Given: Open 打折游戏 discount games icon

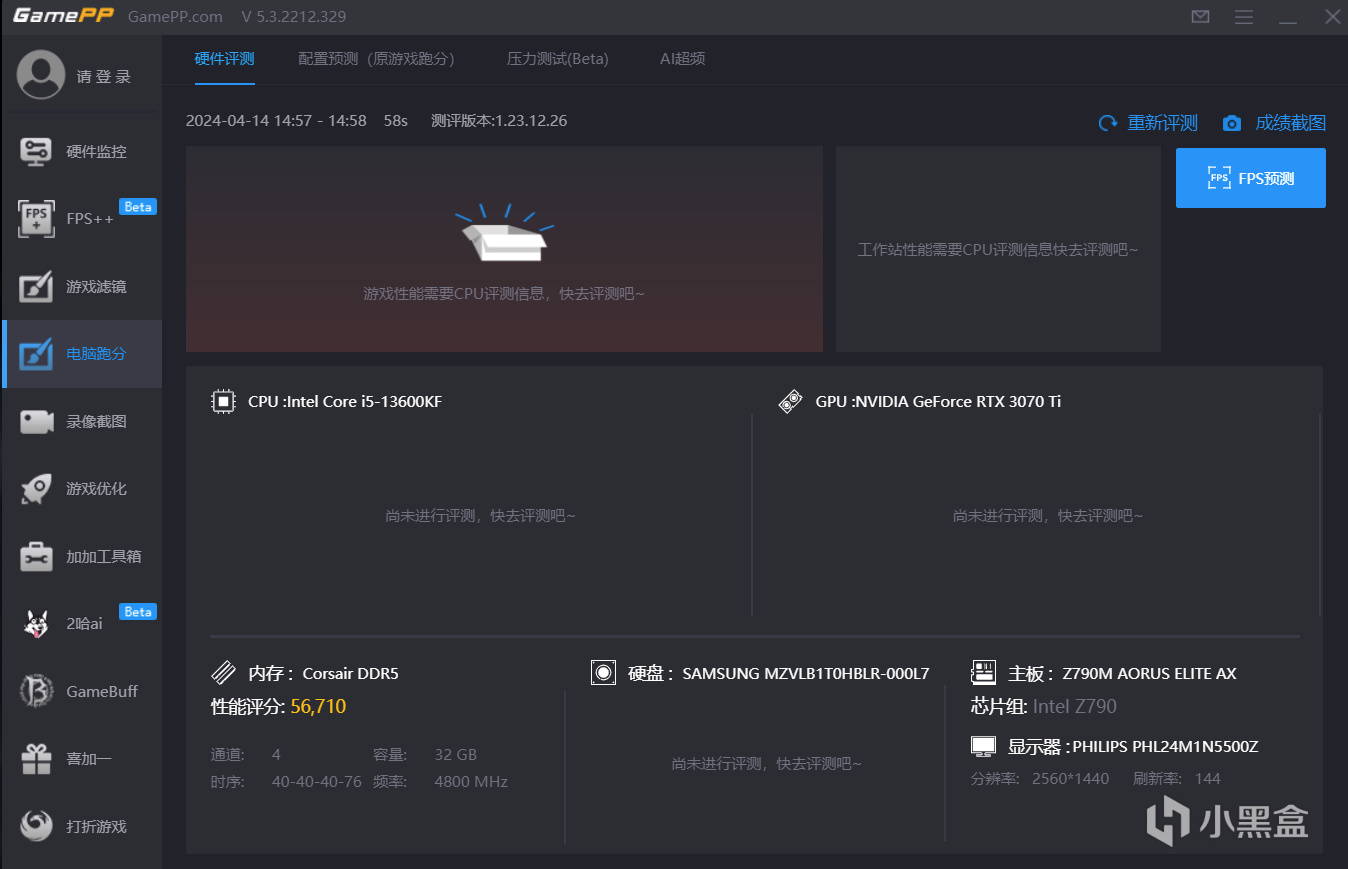Looking at the screenshot, I should (x=37, y=826).
